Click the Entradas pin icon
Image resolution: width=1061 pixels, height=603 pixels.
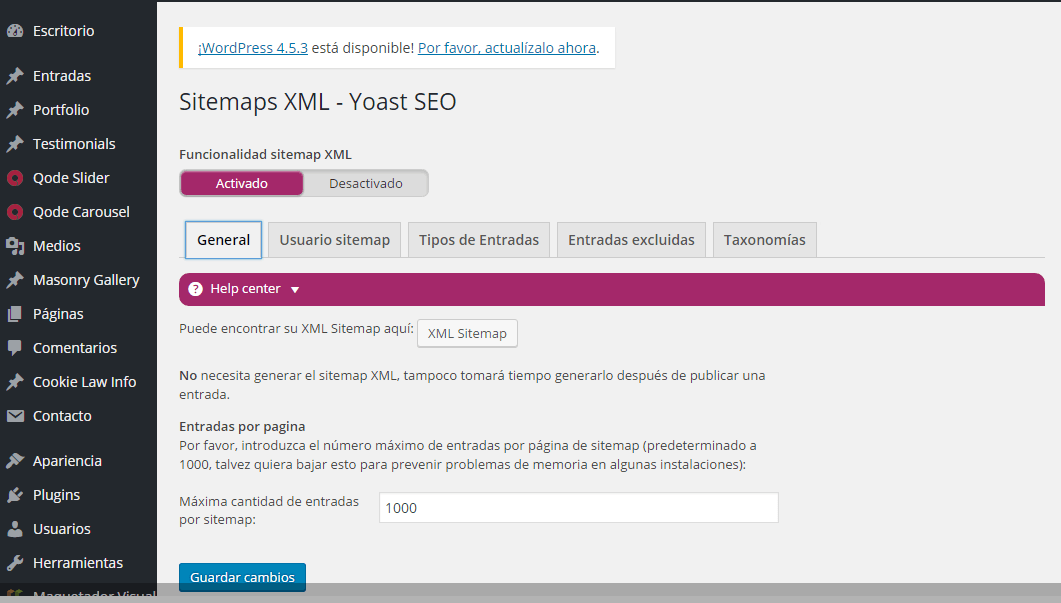(x=15, y=76)
